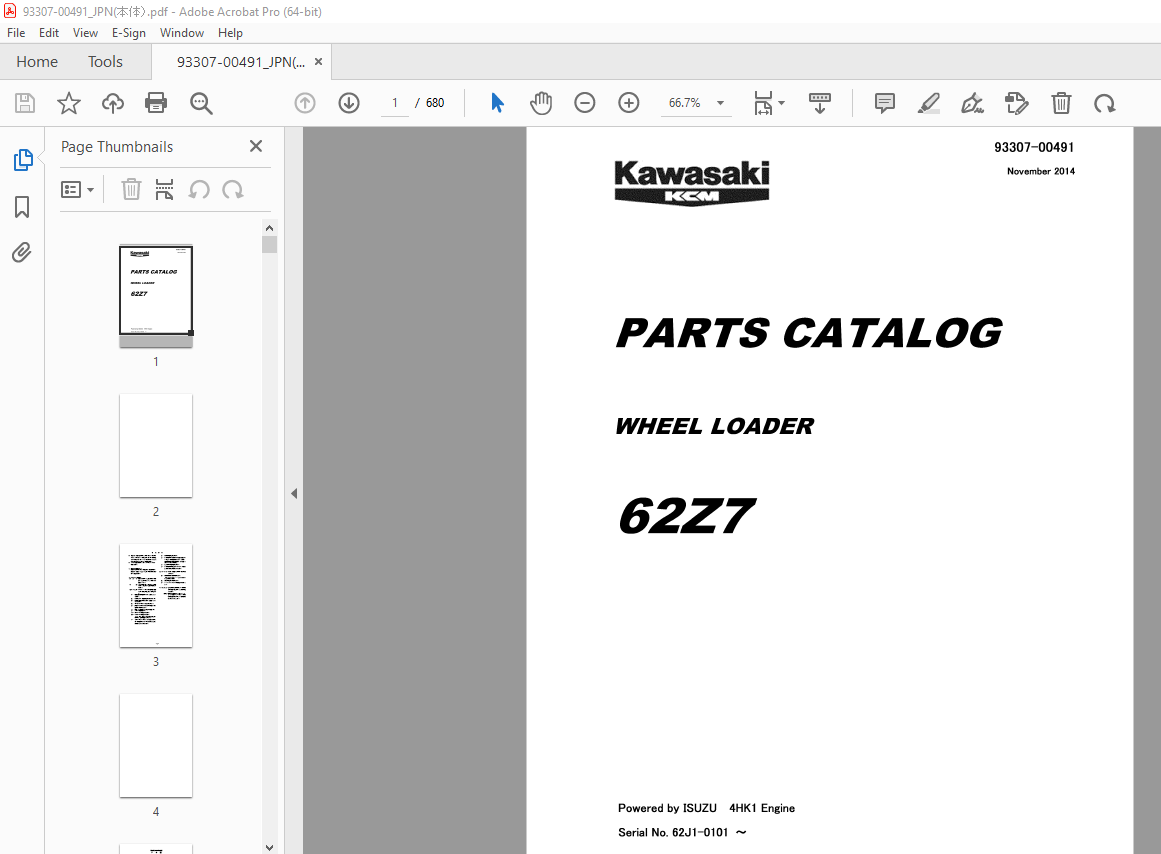Viewport: 1161px width, 854px height.
Task: Print the document with printer icon
Action: (x=156, y=103)
